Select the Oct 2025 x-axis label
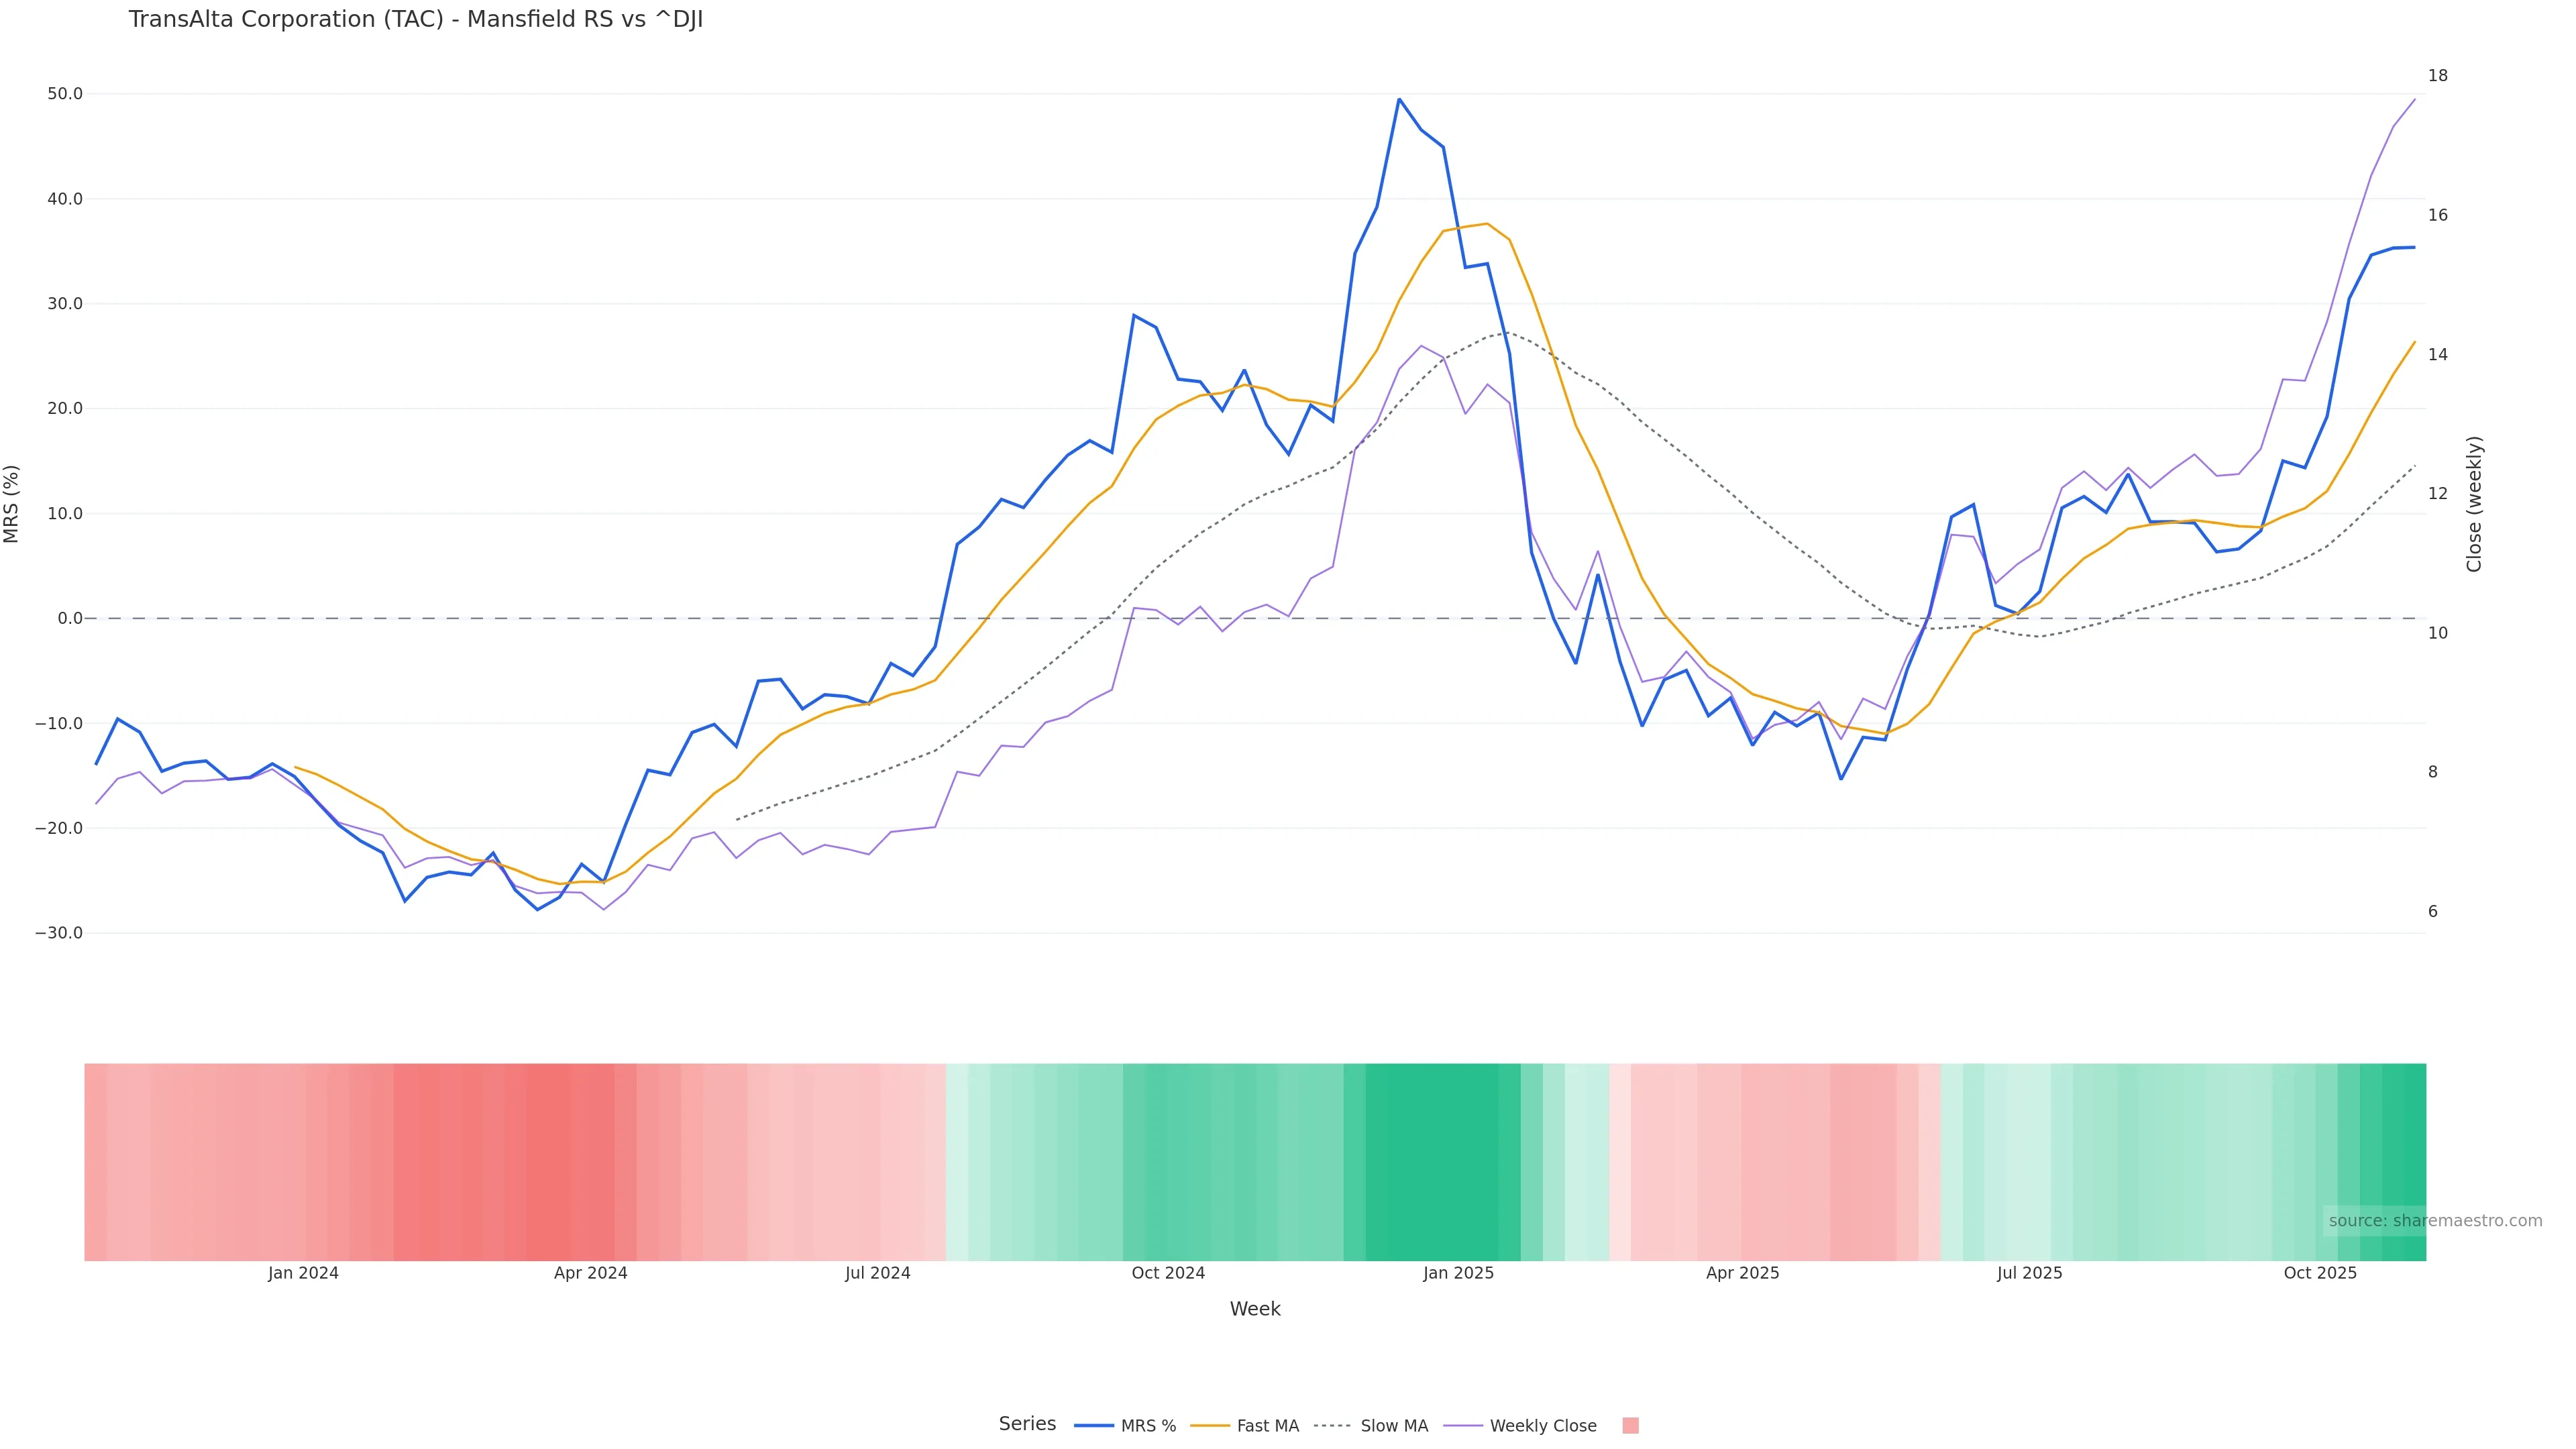The height and width of the screenshot is (1449, 2576). pyautogui.click(x=2320, y=1273)
